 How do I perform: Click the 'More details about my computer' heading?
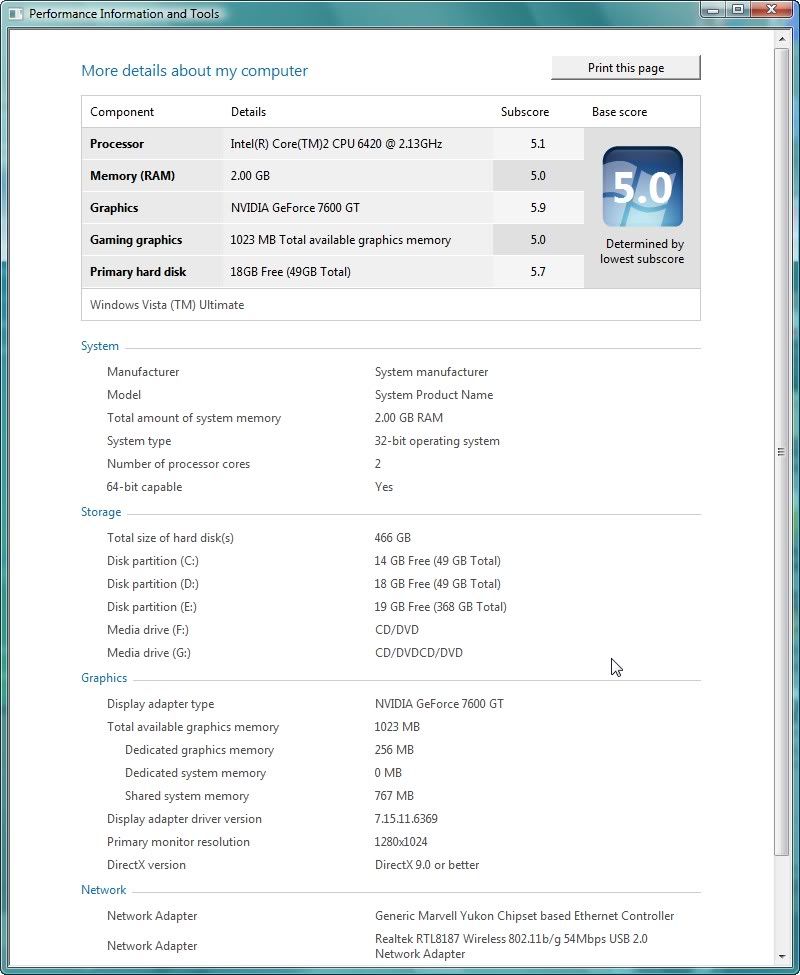click(x=194, y=71)
